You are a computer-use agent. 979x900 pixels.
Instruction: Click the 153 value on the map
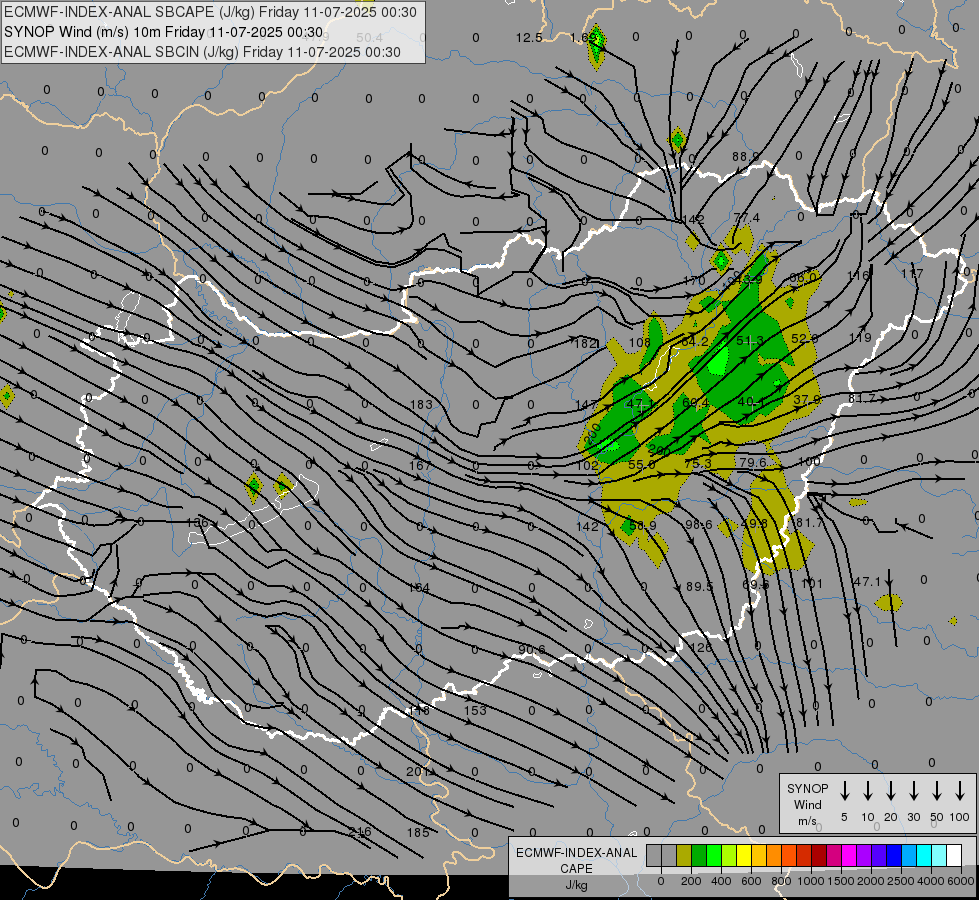475,711
